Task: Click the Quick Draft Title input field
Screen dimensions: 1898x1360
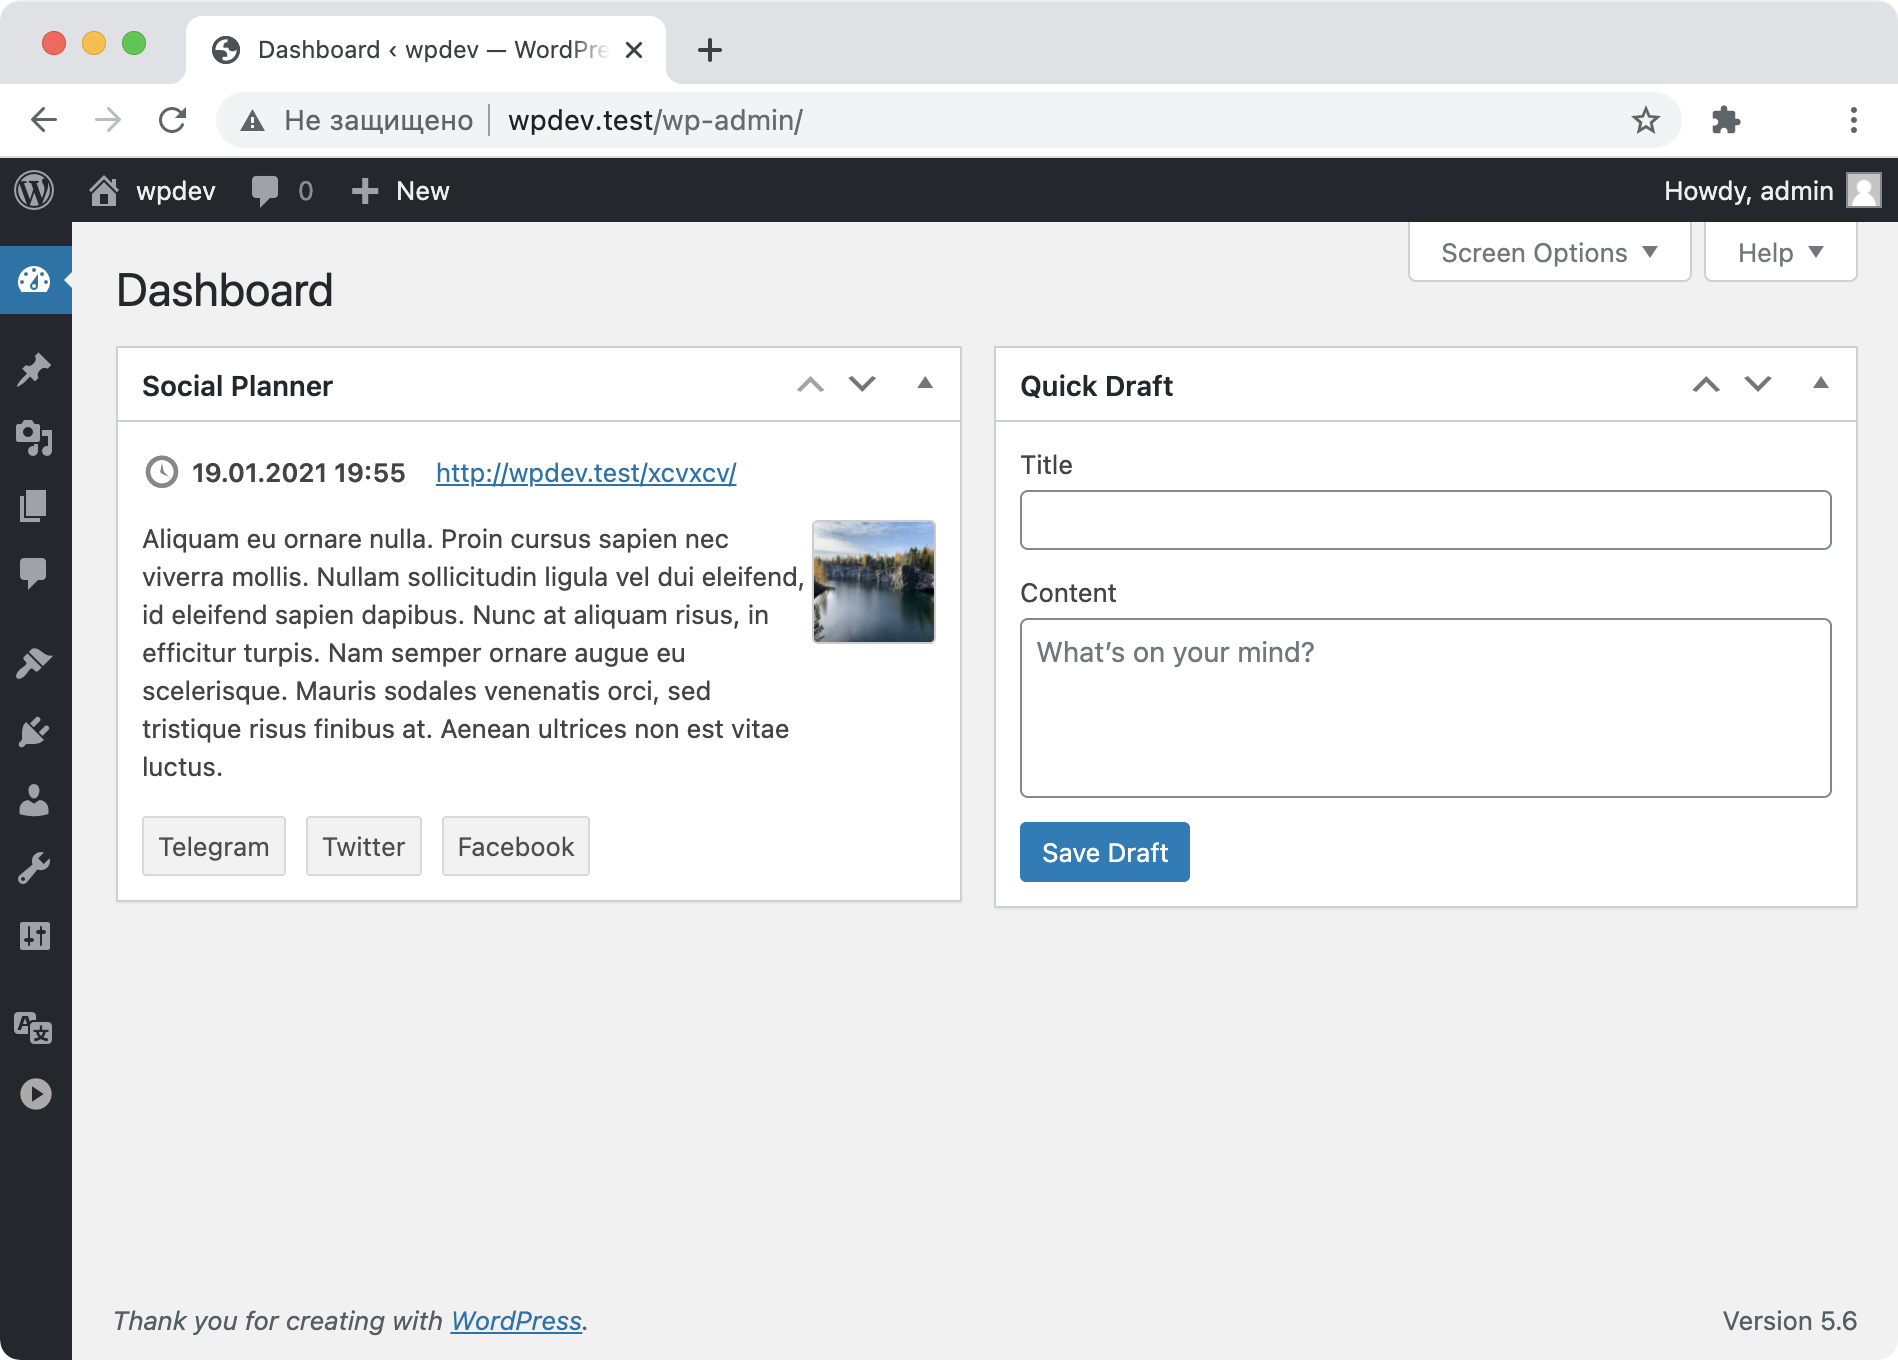Action: (1425, 520)
